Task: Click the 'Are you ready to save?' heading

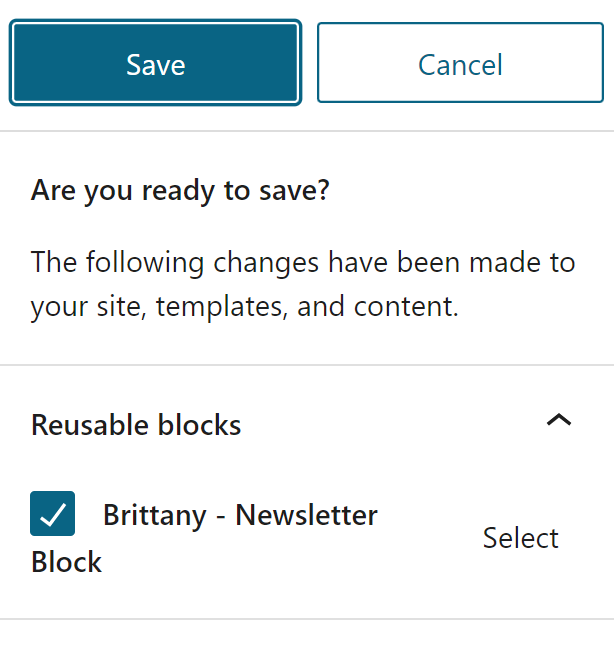Action: tap(180, 191)
